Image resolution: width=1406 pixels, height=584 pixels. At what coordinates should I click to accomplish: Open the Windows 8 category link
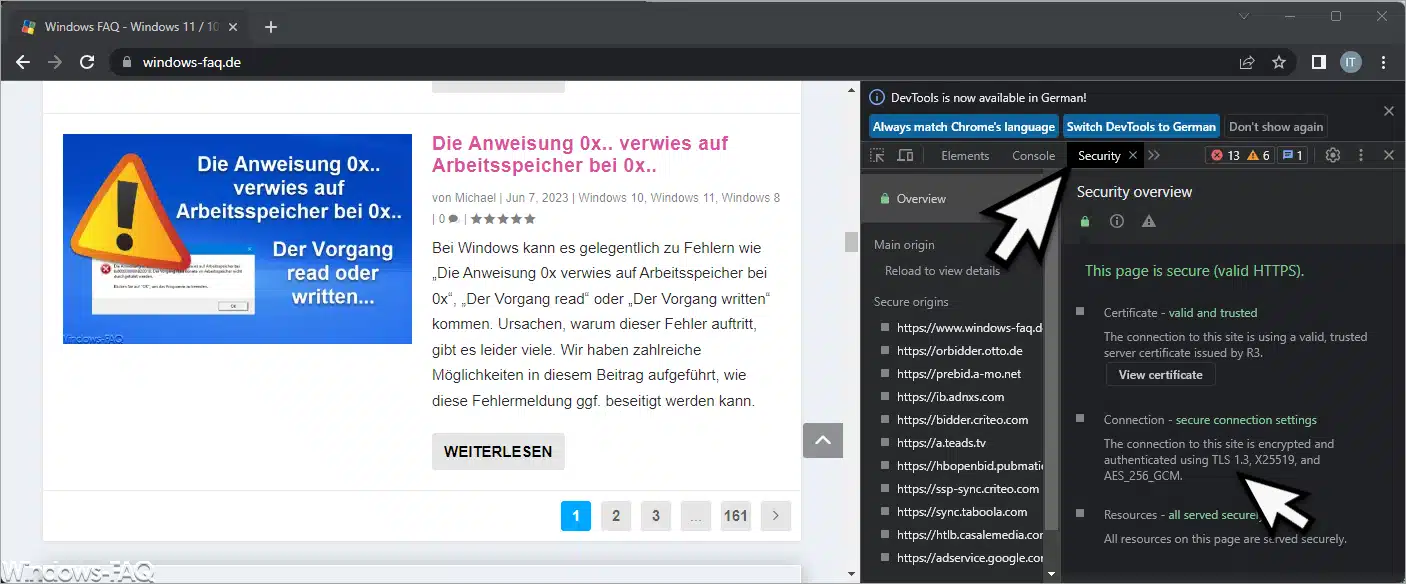pyautogui.click(x=750, y=198)
